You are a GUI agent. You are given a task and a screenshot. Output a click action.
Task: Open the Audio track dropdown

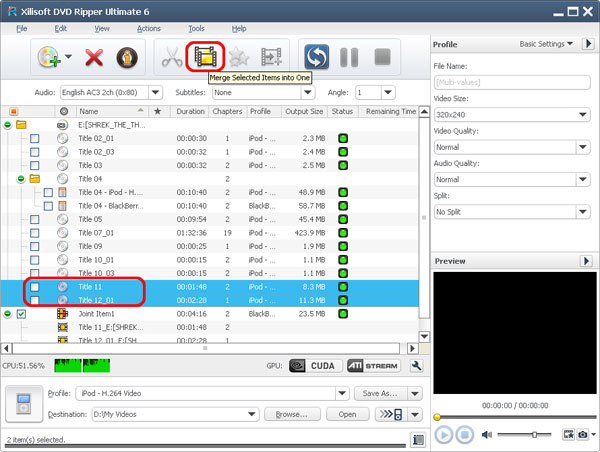[155, 92]
